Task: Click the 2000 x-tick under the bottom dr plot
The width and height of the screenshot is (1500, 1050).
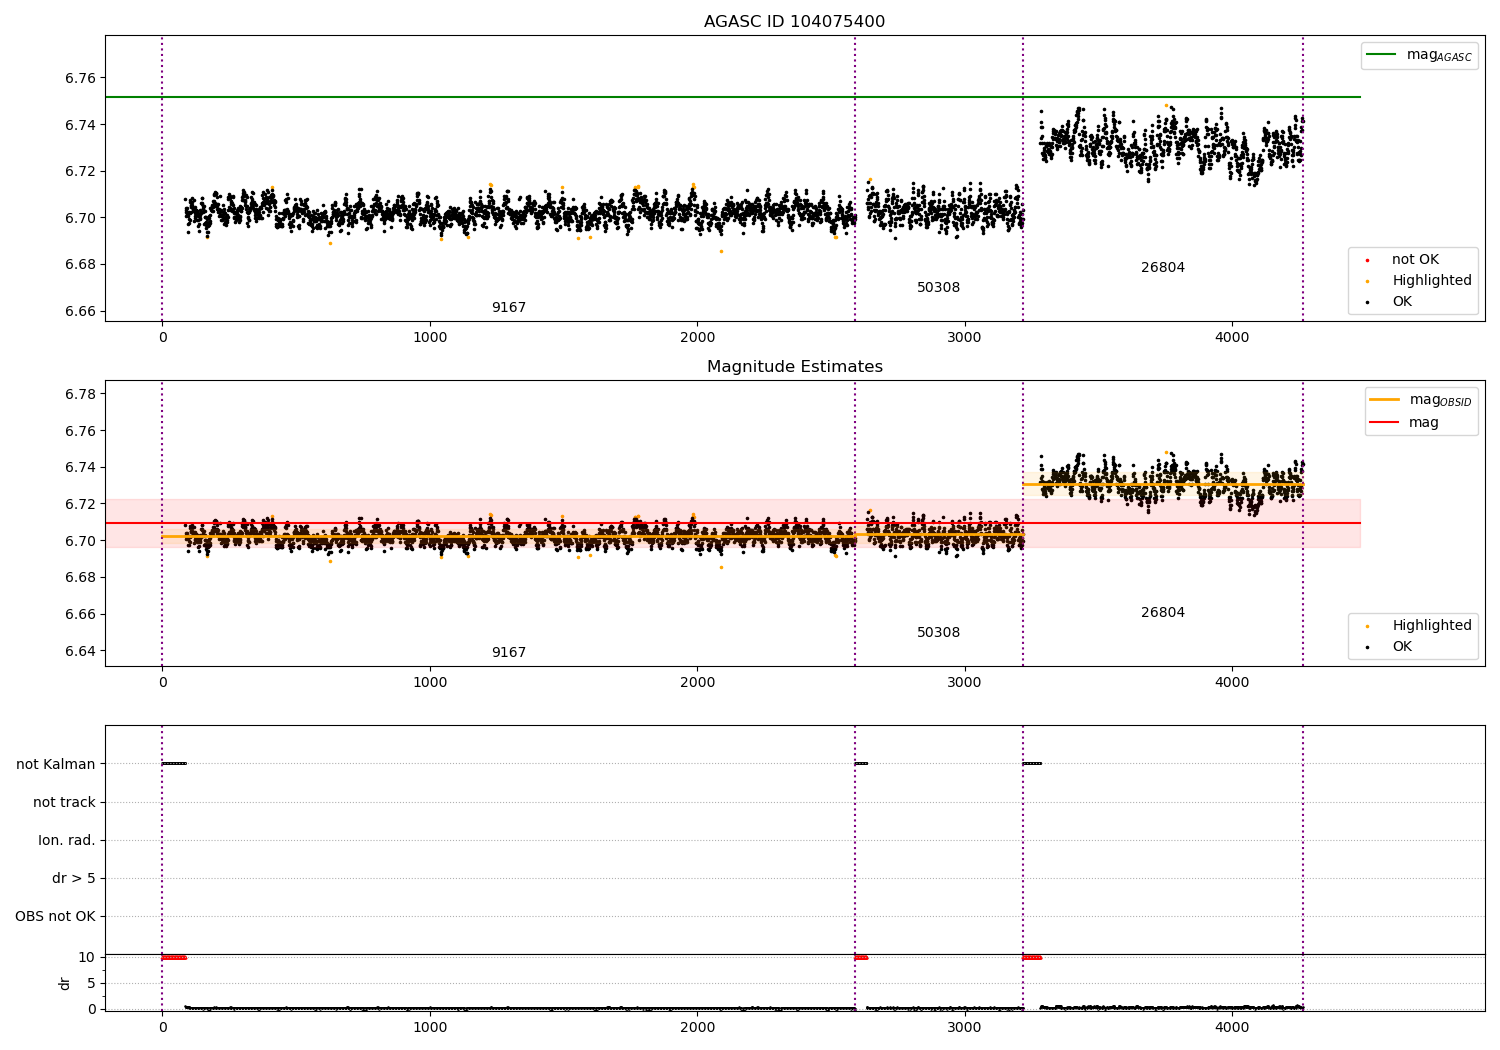Action: click(697, 1027)
